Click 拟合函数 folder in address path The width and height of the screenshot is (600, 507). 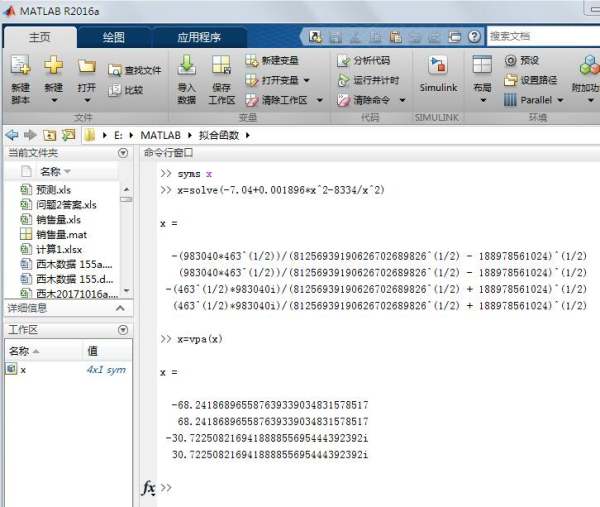tap(218, 135)
